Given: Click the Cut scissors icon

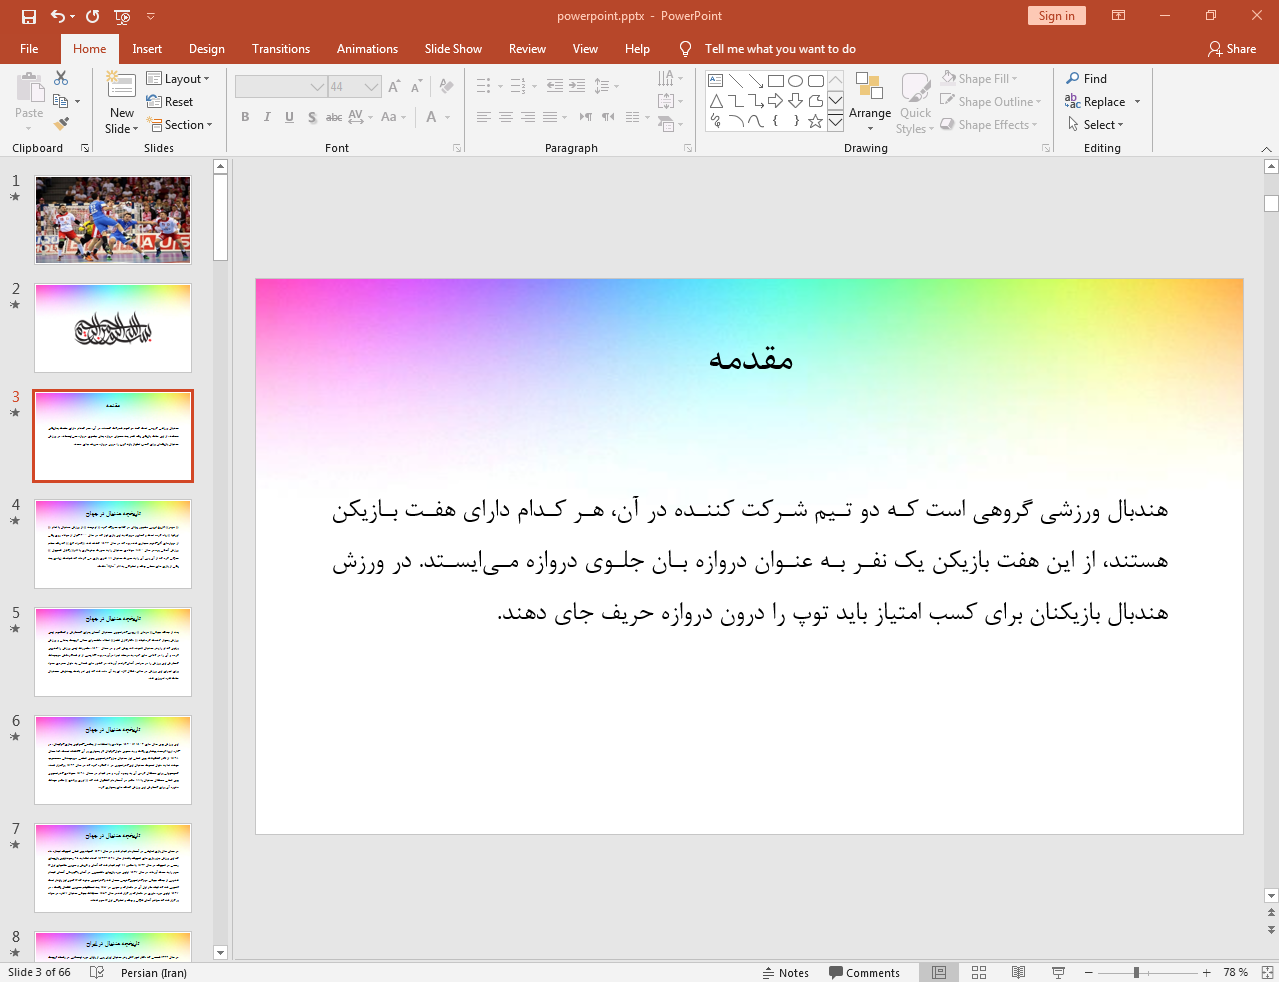Looking at the screenshot, I should tap(61, 78).
